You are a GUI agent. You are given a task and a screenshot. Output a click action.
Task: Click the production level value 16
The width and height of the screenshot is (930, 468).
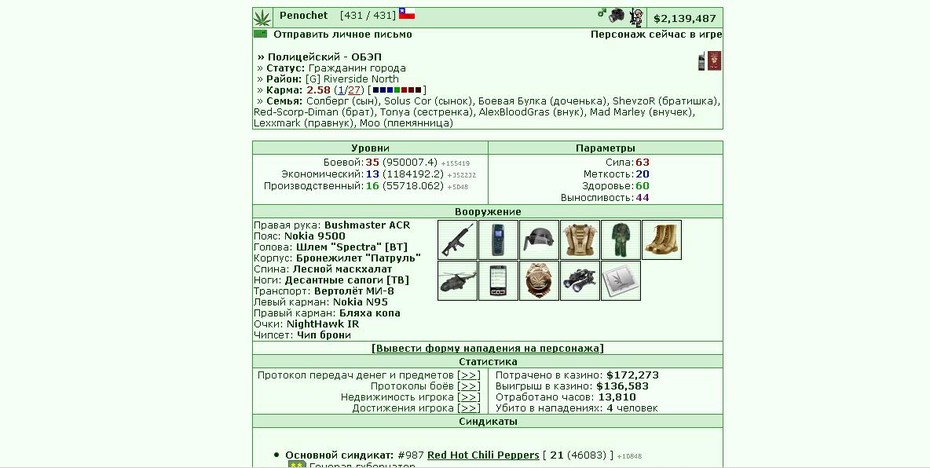pyautogui.click(x=372, y=186)
